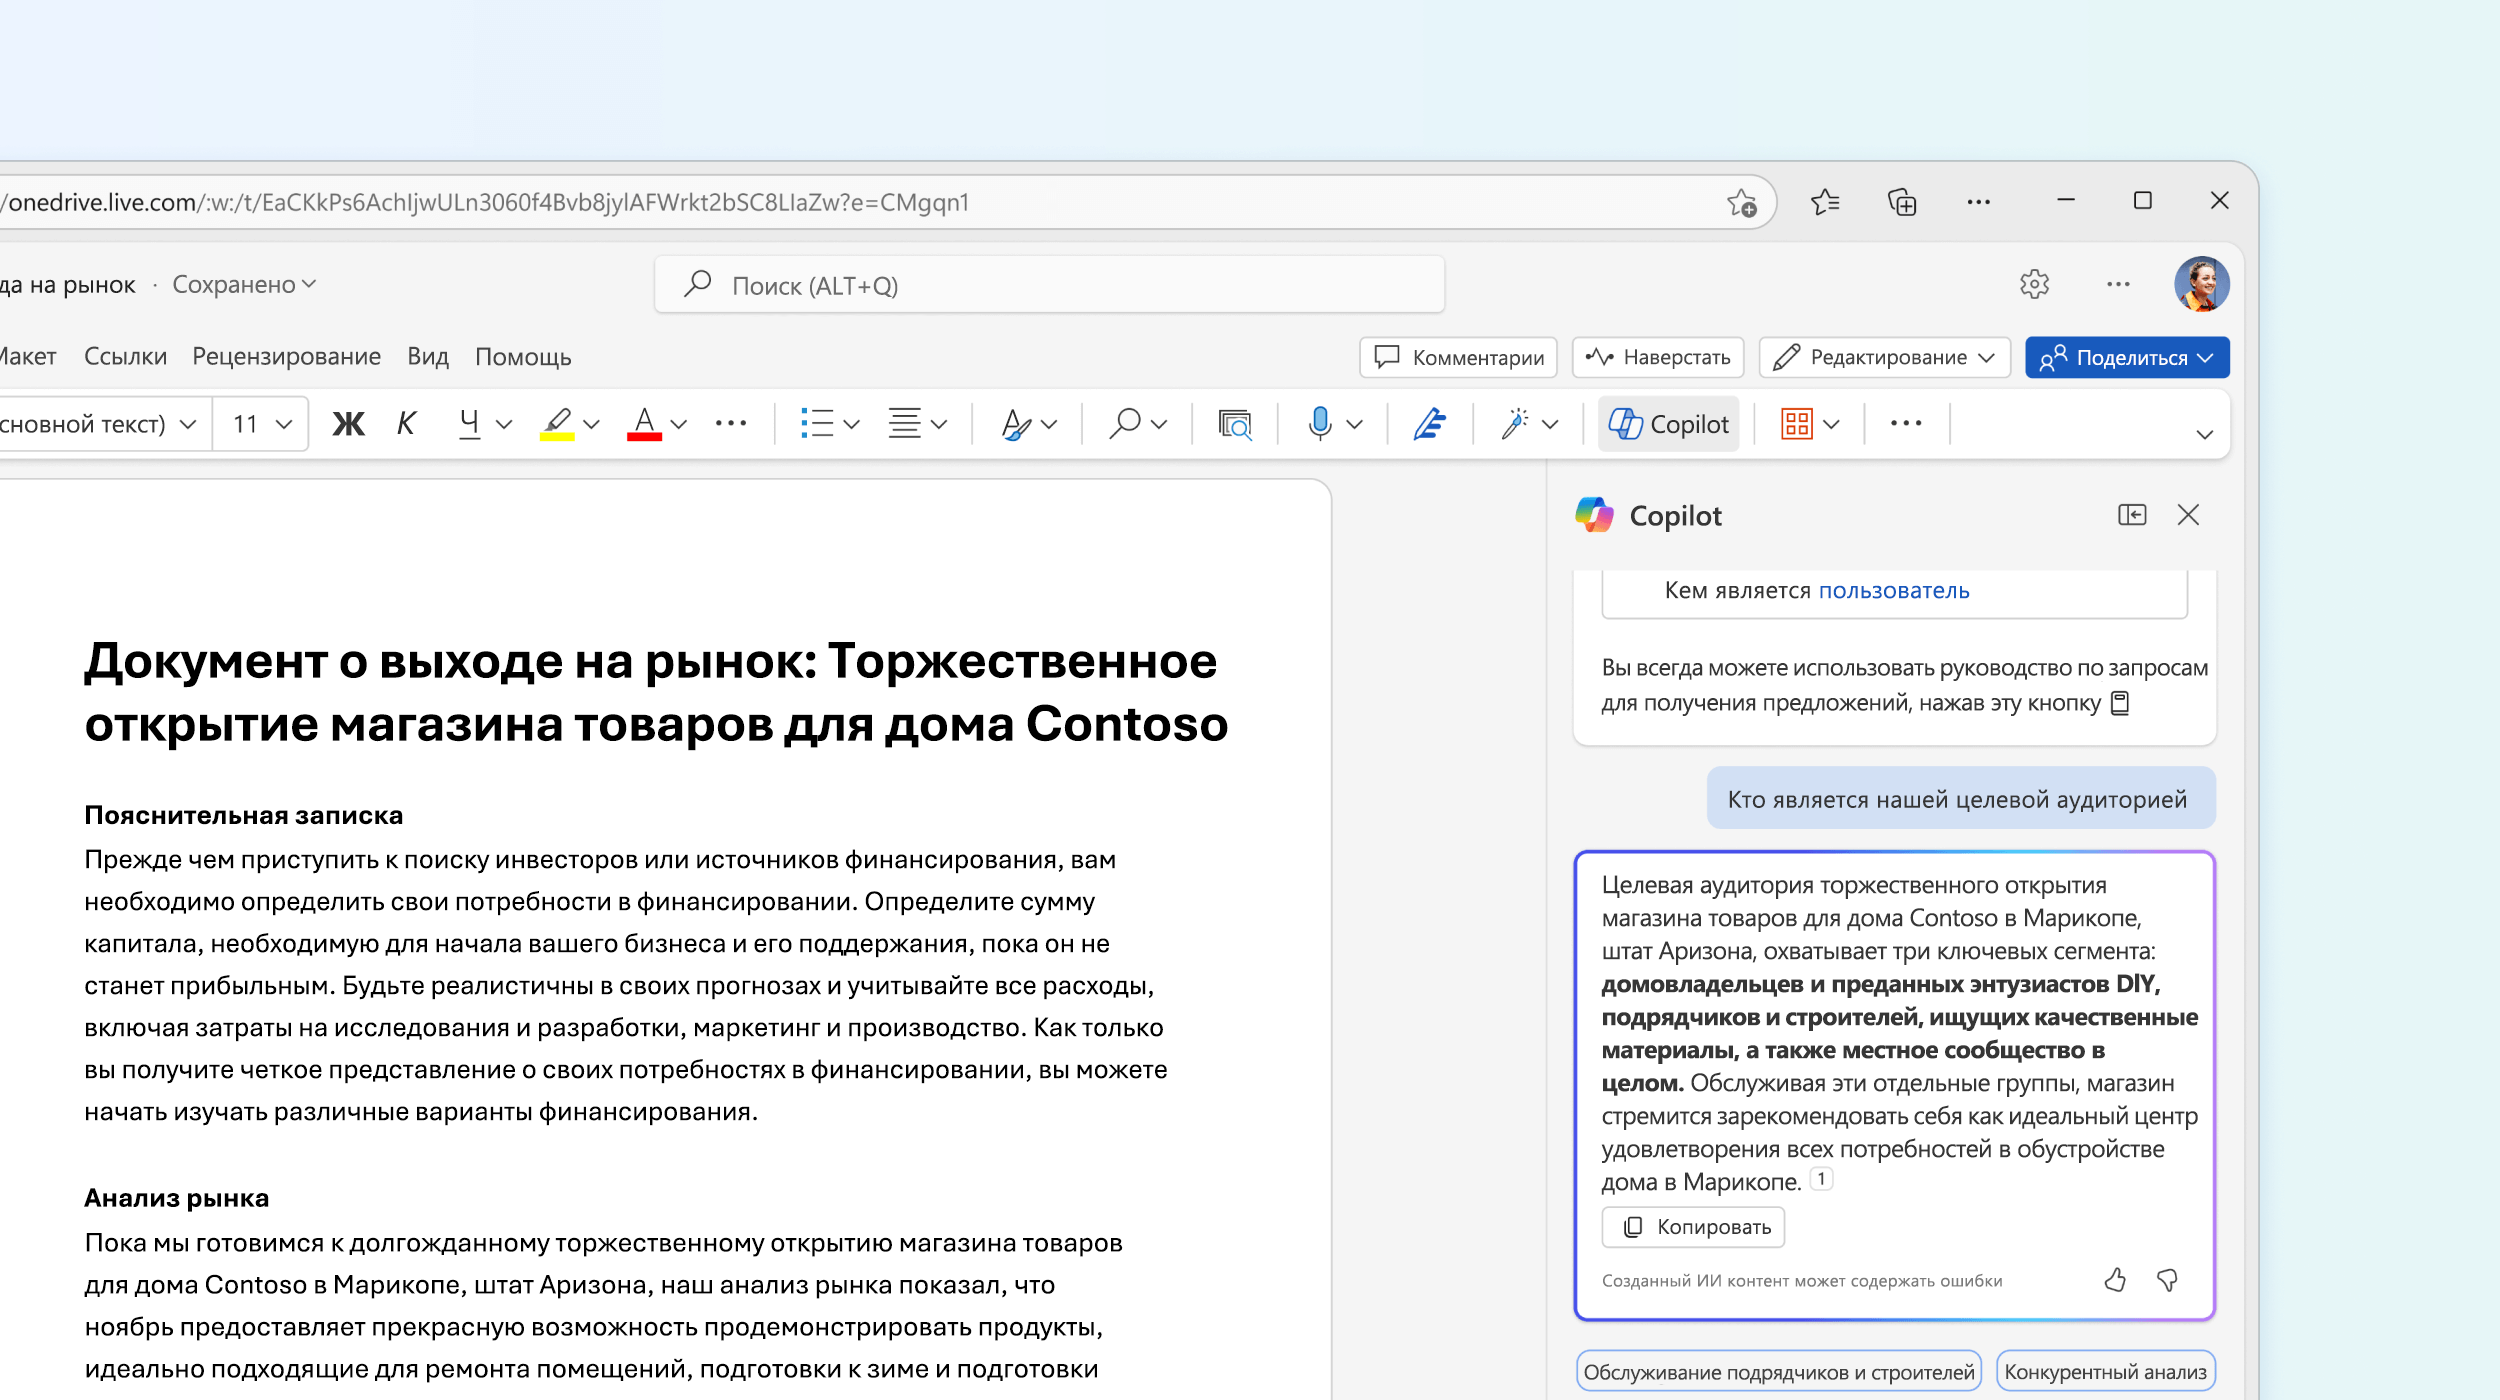
Task: Open citation reference 1 in response
Action: point(1821,1179)
